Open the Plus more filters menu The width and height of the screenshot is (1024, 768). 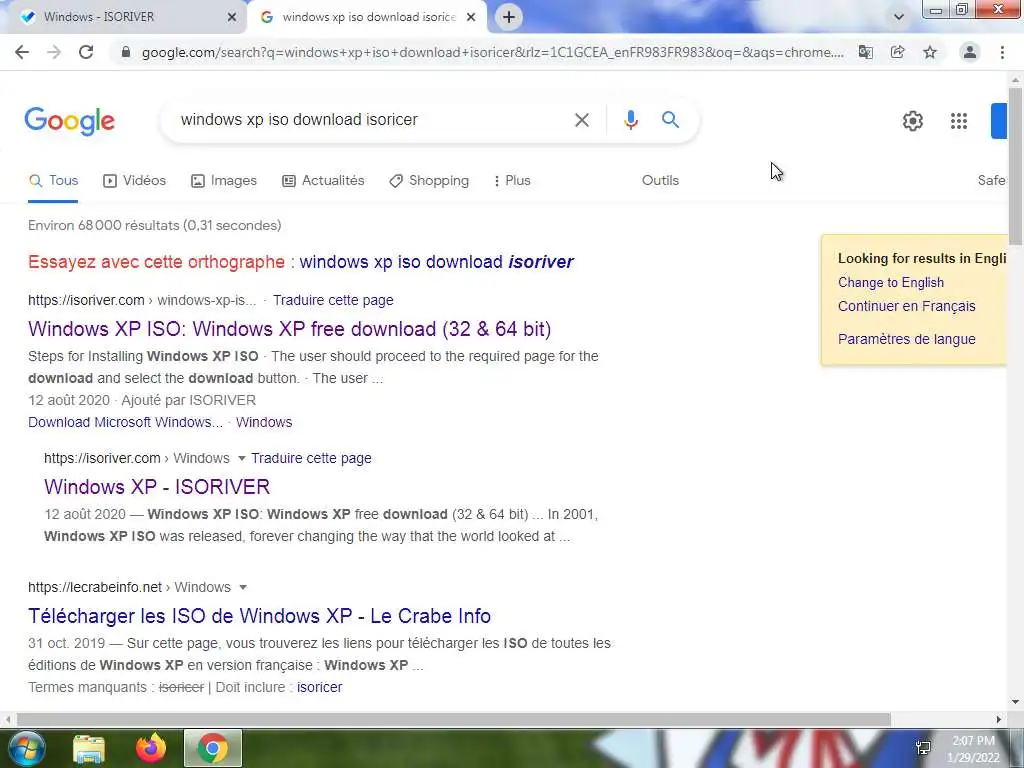[512, 181]
